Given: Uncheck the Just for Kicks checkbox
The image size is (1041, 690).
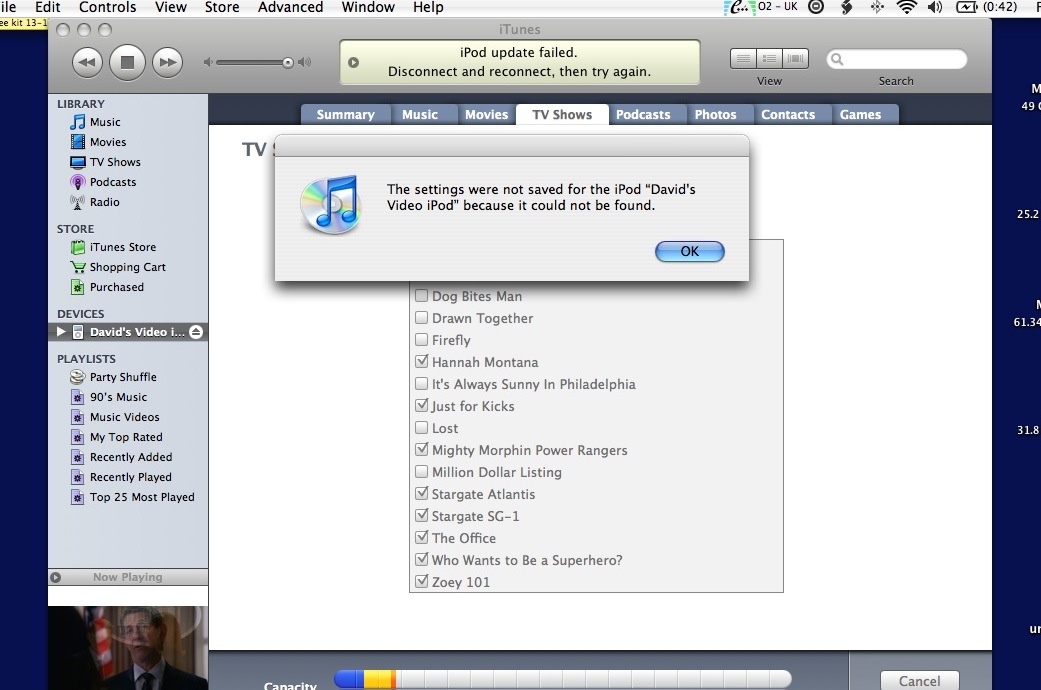Looking at the screenshot, I should pyautogui.click(x=421, y=405).
